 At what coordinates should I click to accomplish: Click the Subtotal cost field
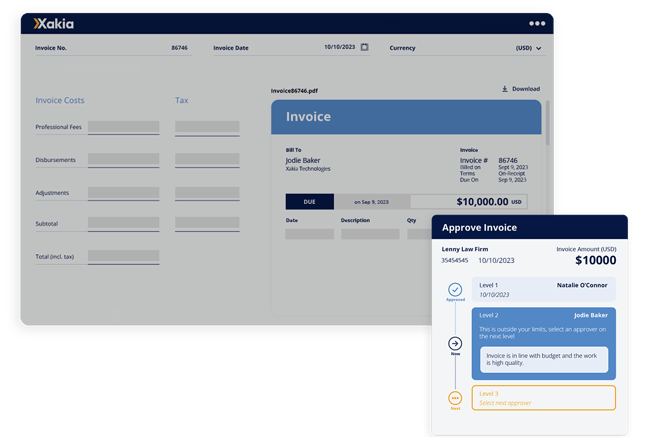click(x=124, y=224)
